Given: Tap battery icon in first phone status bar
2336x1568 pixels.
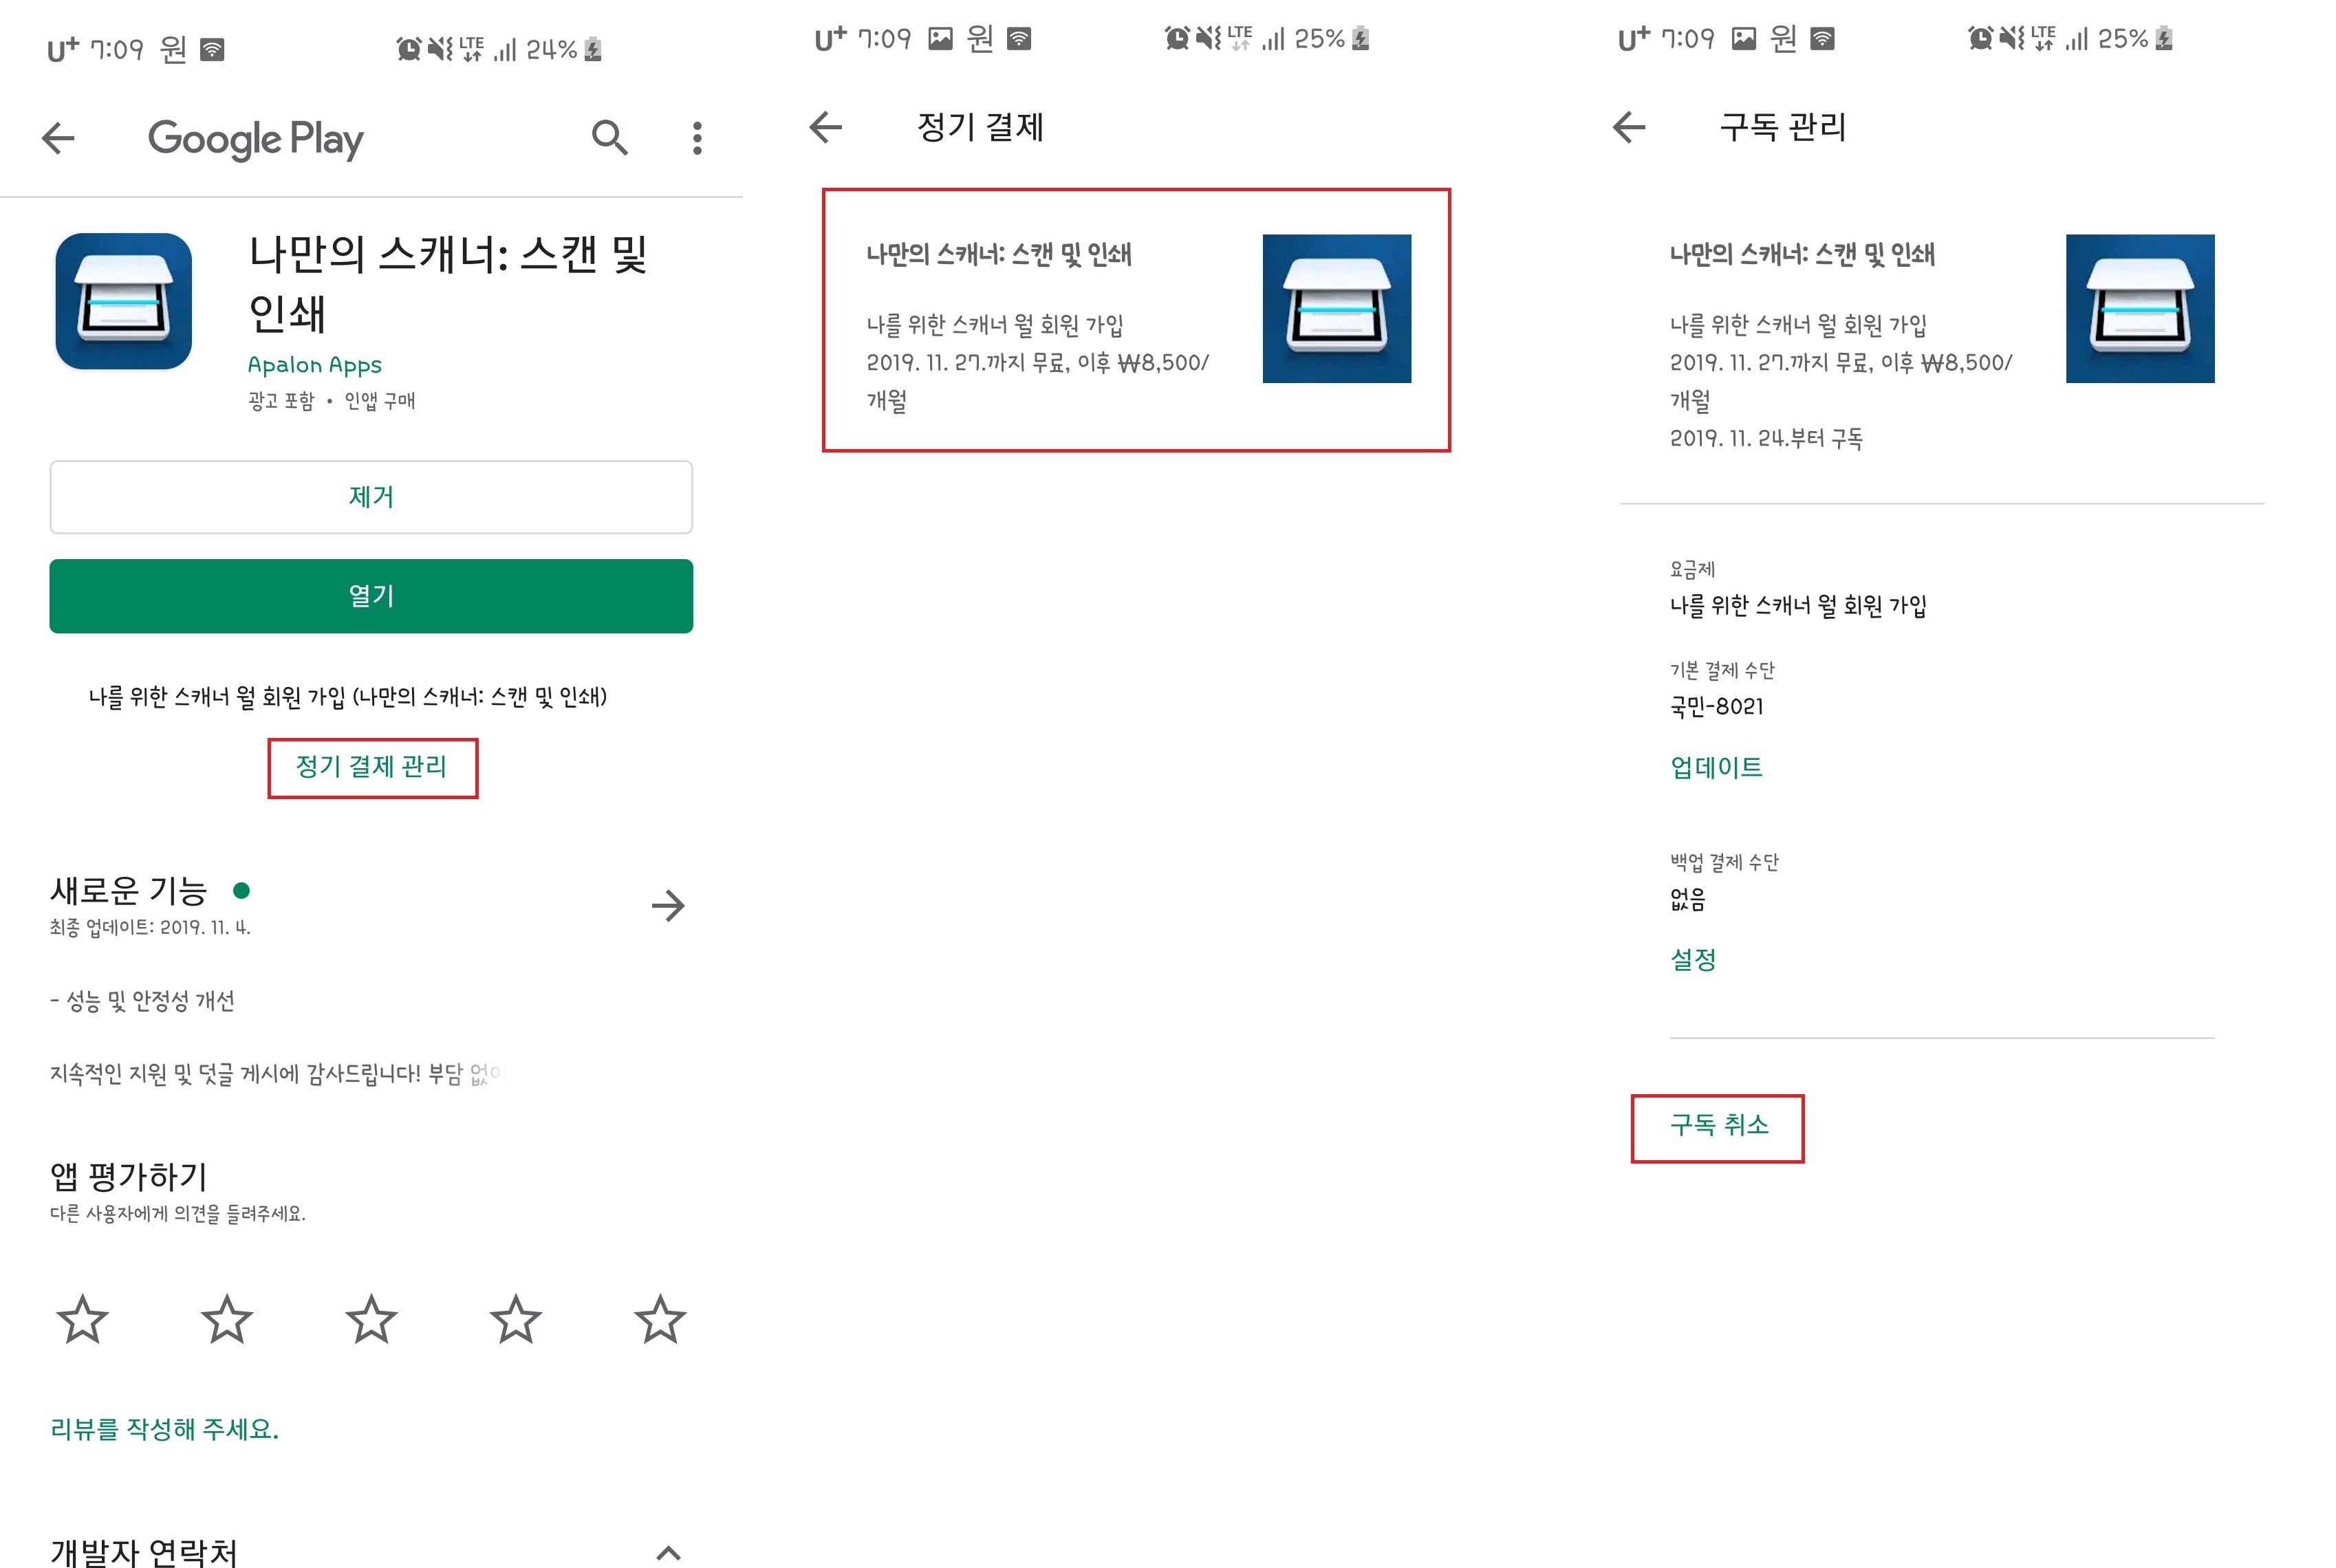Looking at the screenshot, I should [593, 48].
